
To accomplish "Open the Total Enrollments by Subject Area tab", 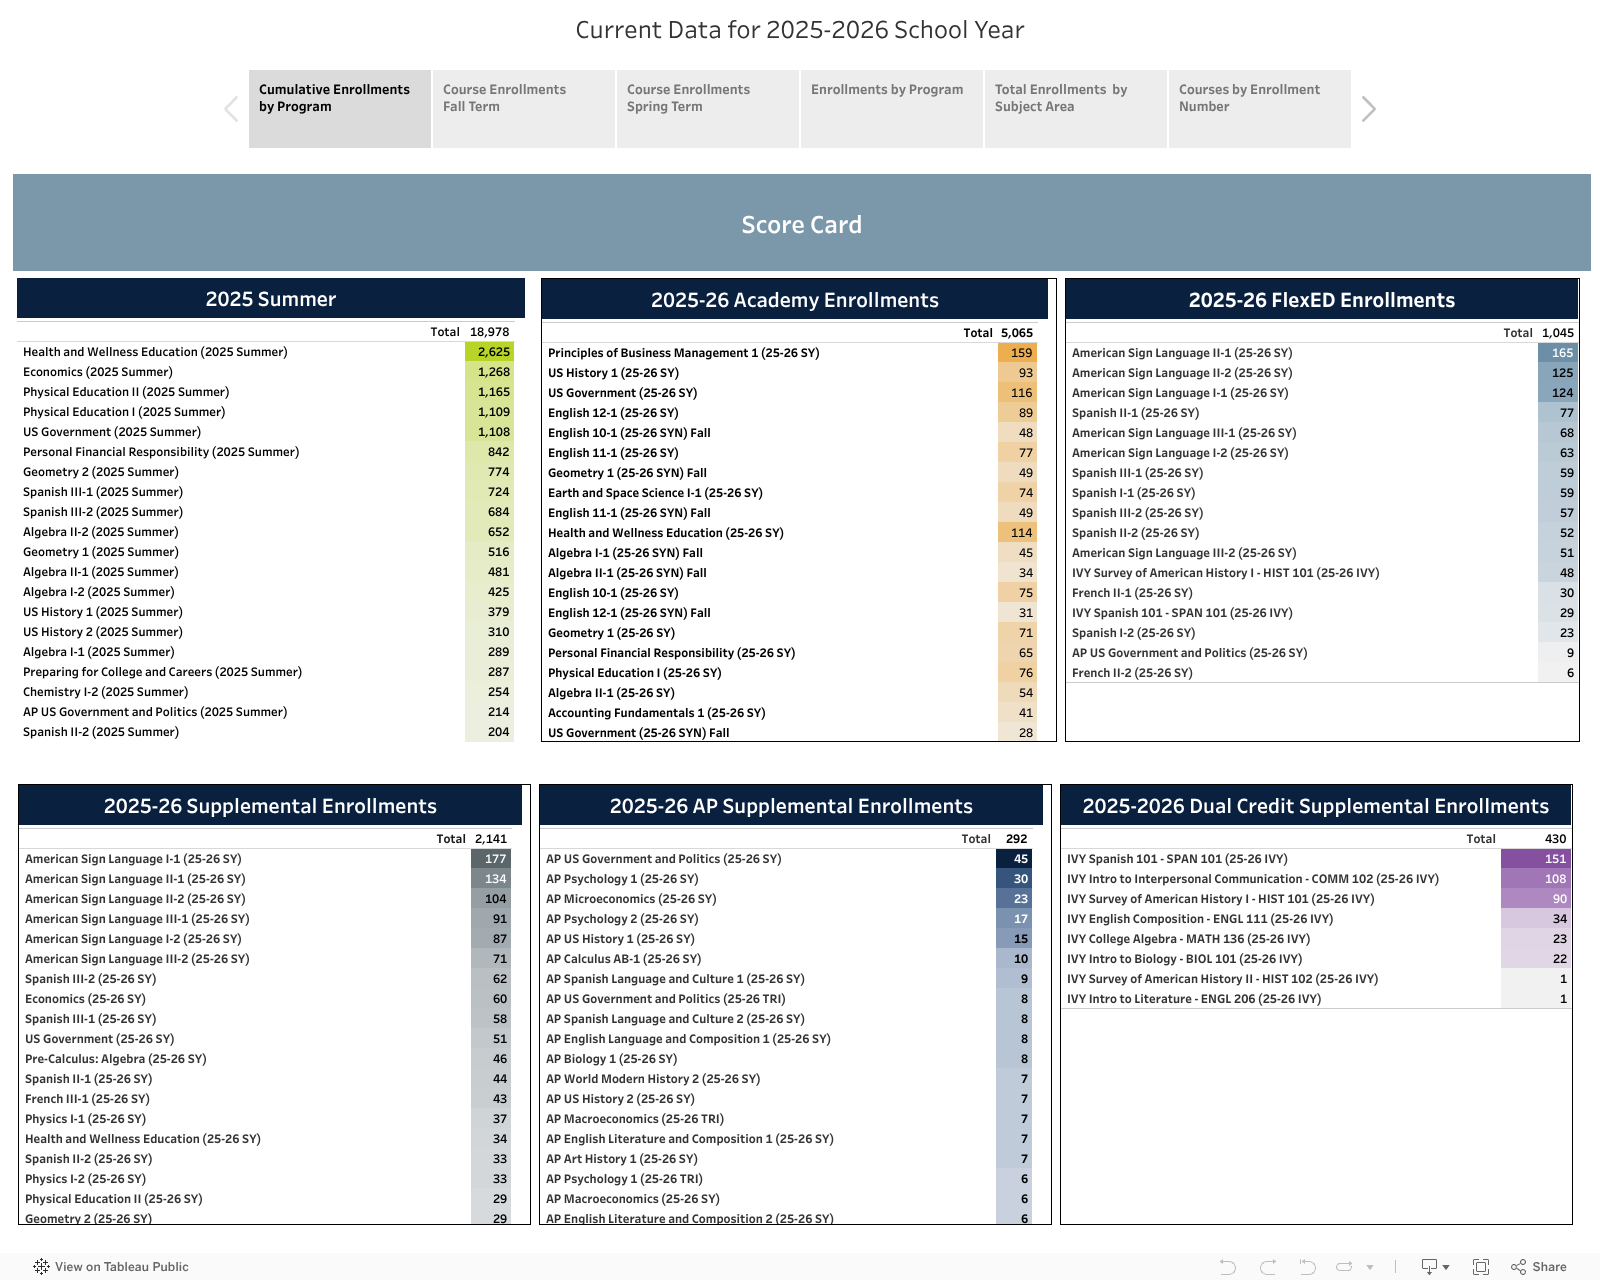I will pos(1075,108).
